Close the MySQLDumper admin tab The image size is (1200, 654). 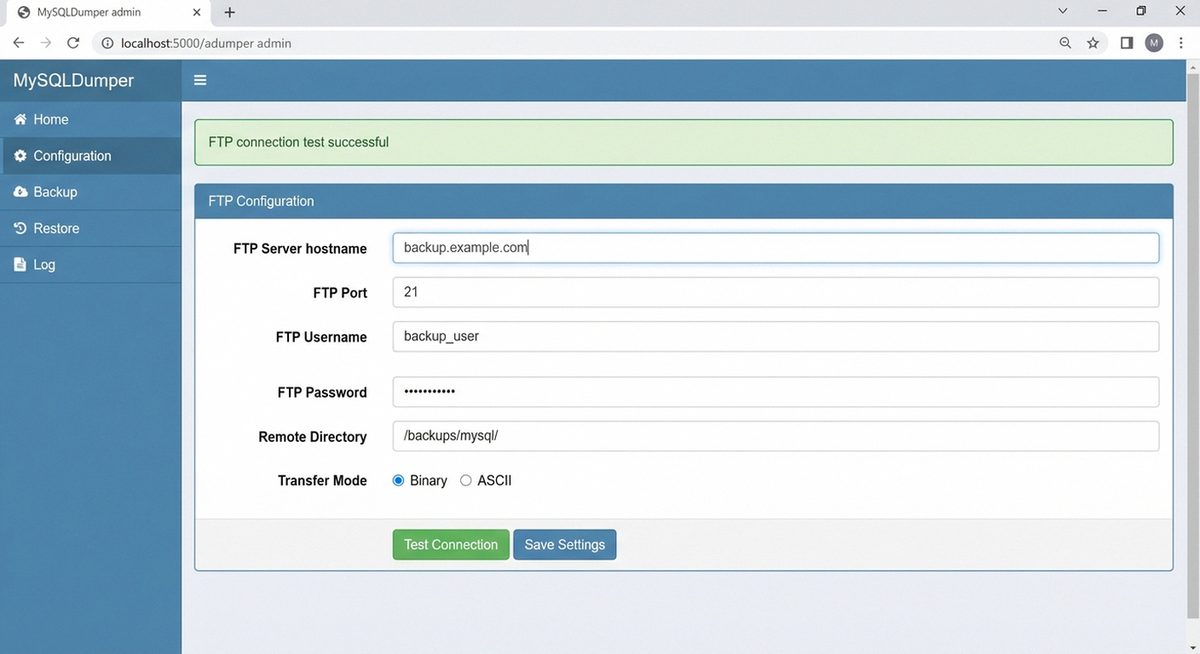click(x=197, y=12)
